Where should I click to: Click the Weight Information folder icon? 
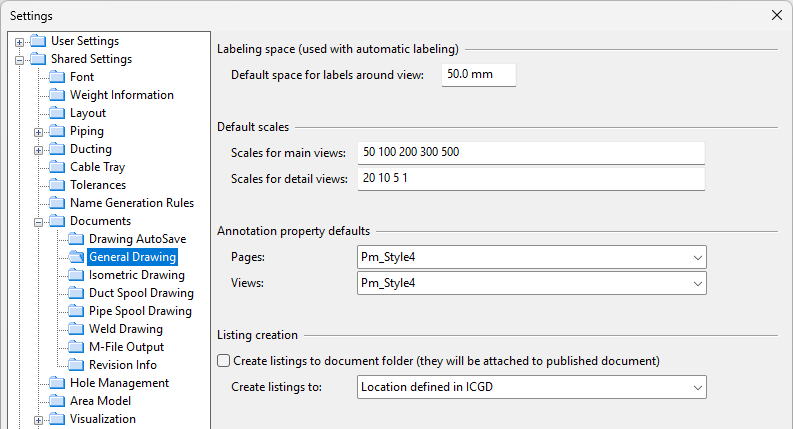57,95
